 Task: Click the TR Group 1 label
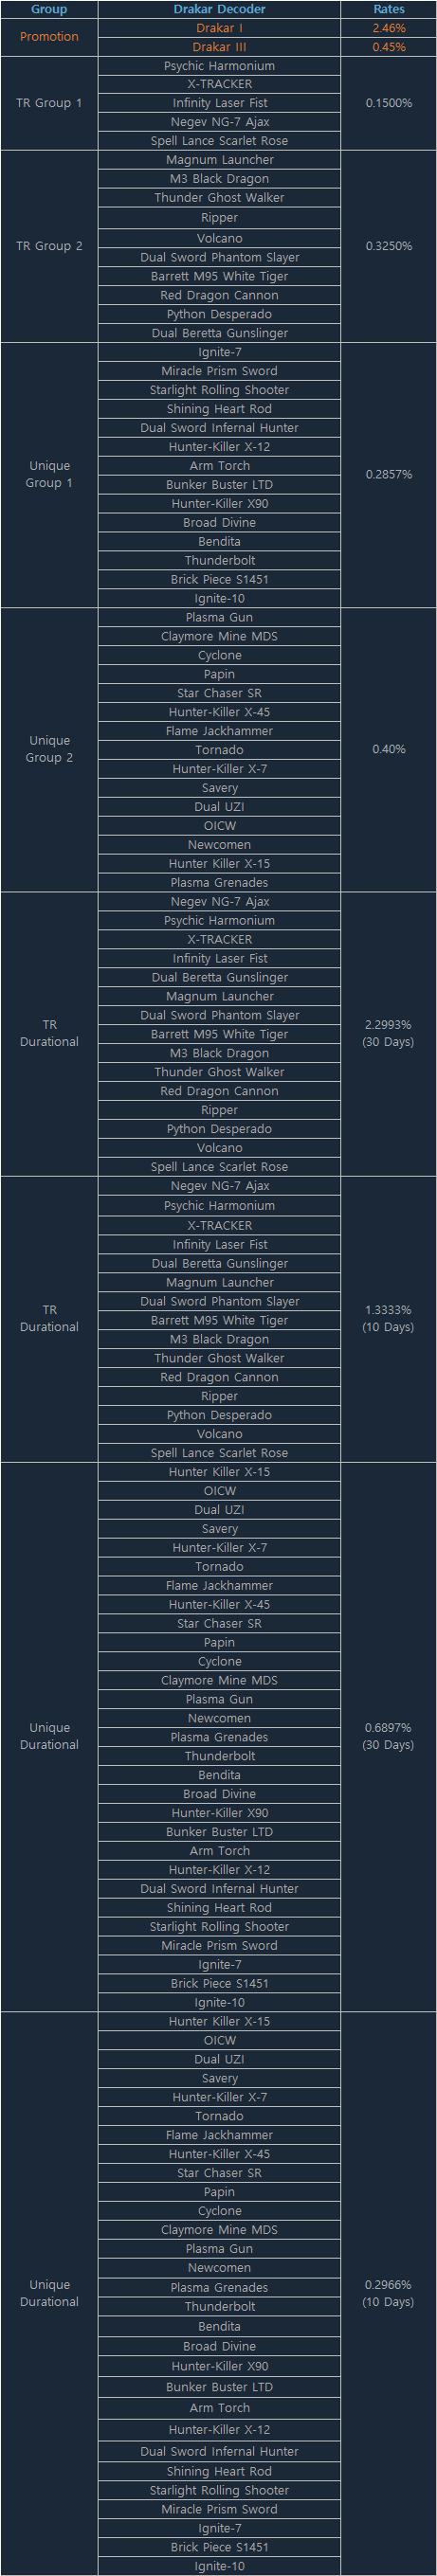point(49,103)
